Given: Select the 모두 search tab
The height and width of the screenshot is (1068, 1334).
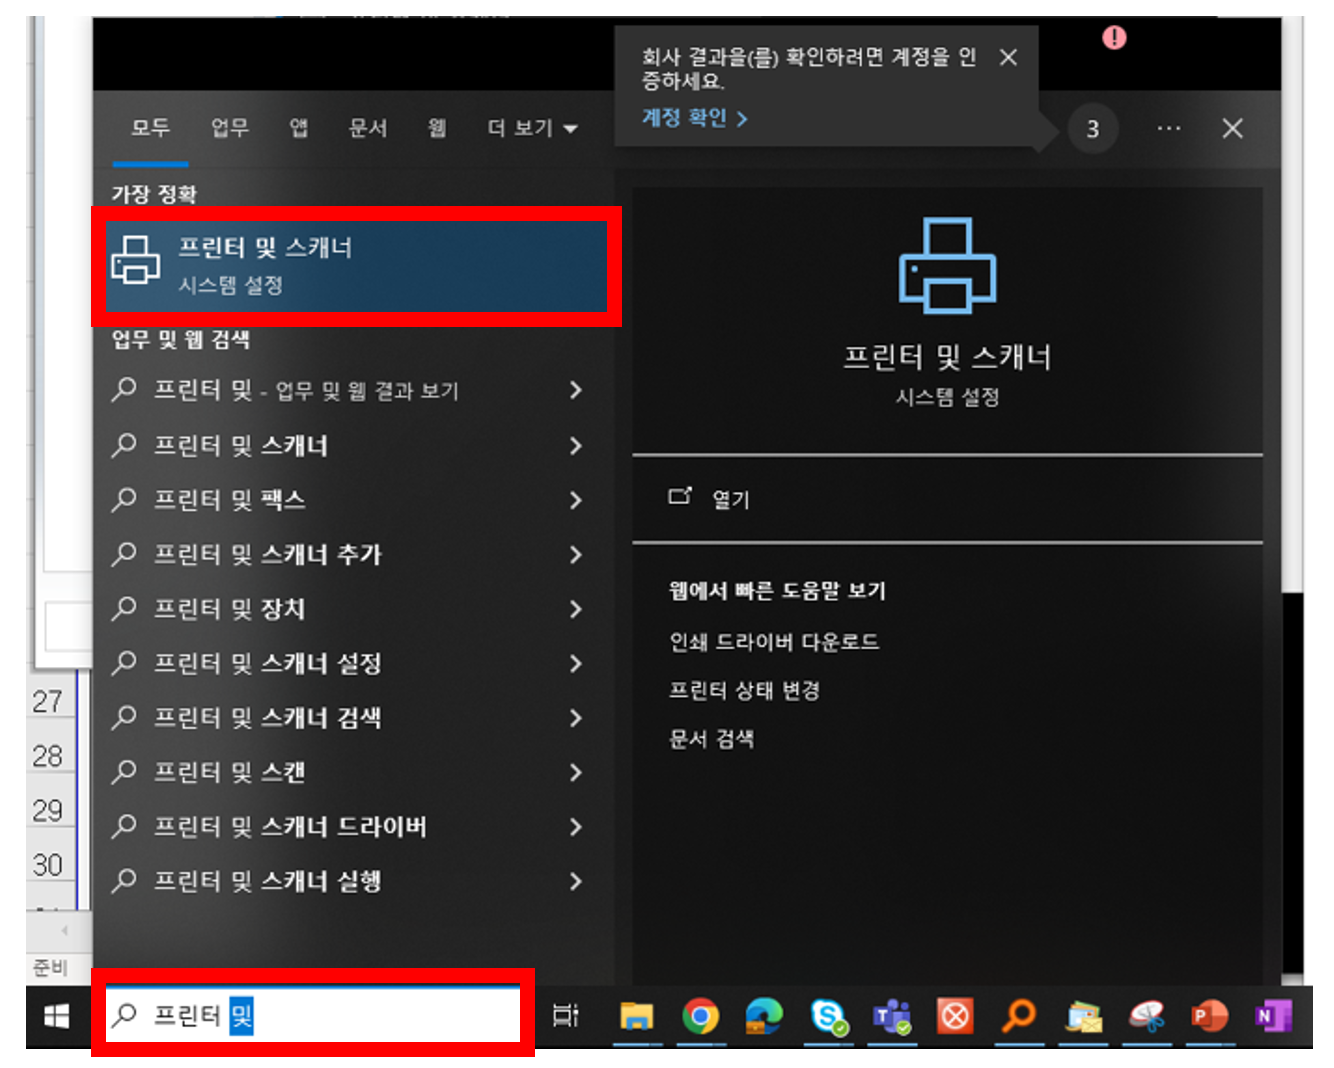Looking at the screenshot, I should pos(150,128).
